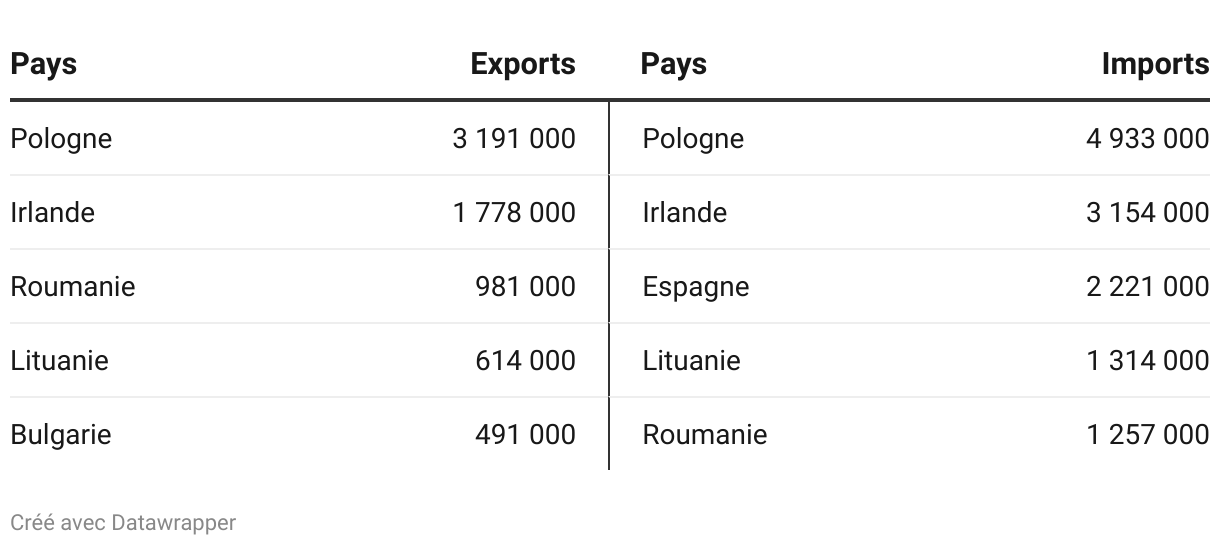The image size is (1220, 546).
Task: Select the left Pays column header
Action: (x=44, y=65)
